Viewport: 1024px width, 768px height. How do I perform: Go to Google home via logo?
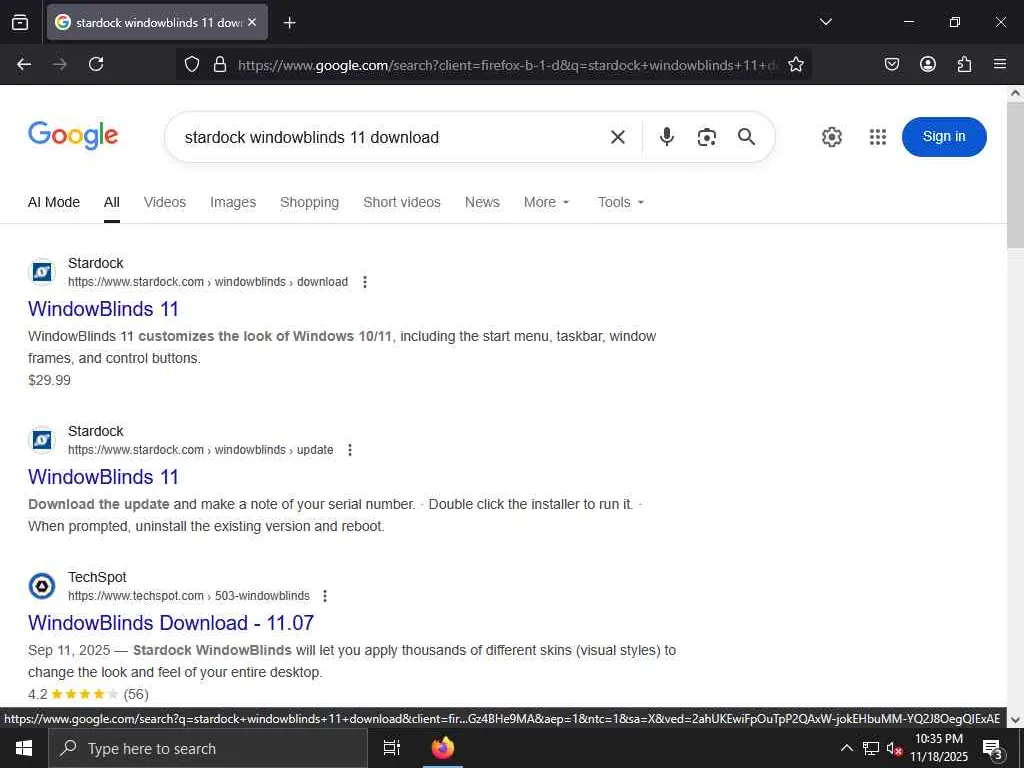(73, 135)
